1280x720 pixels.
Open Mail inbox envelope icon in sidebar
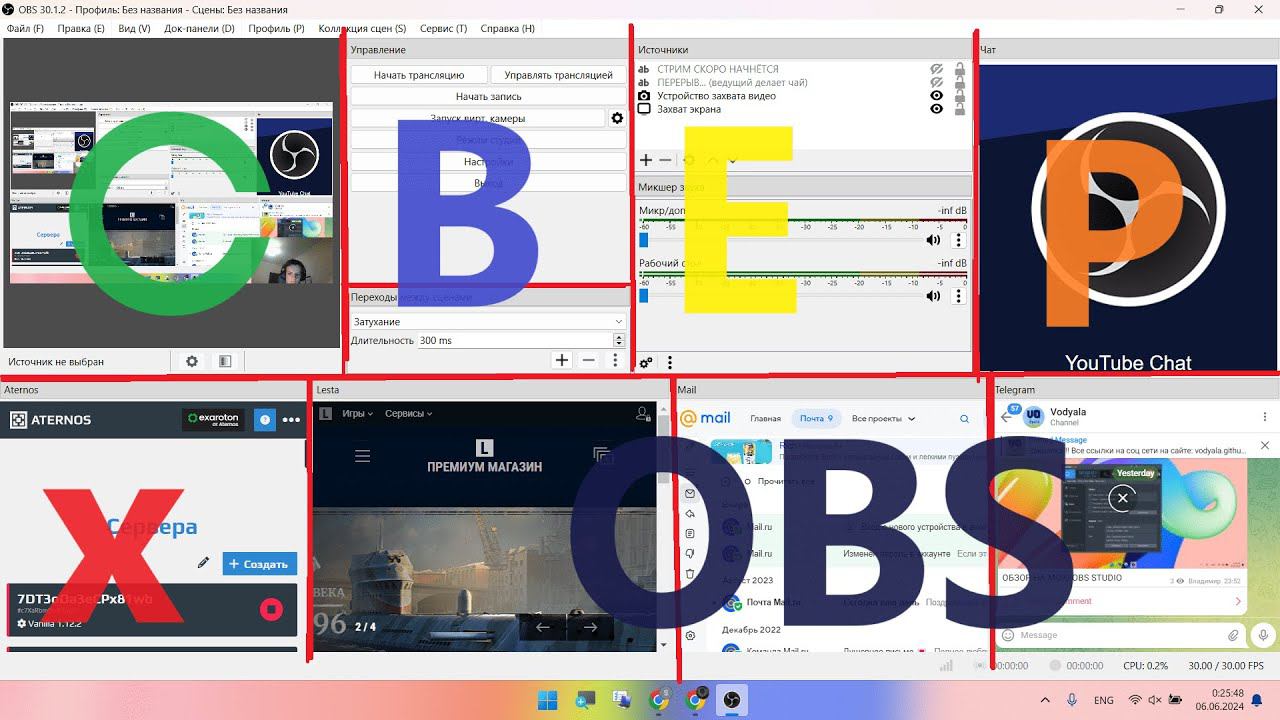pos(690,494)
